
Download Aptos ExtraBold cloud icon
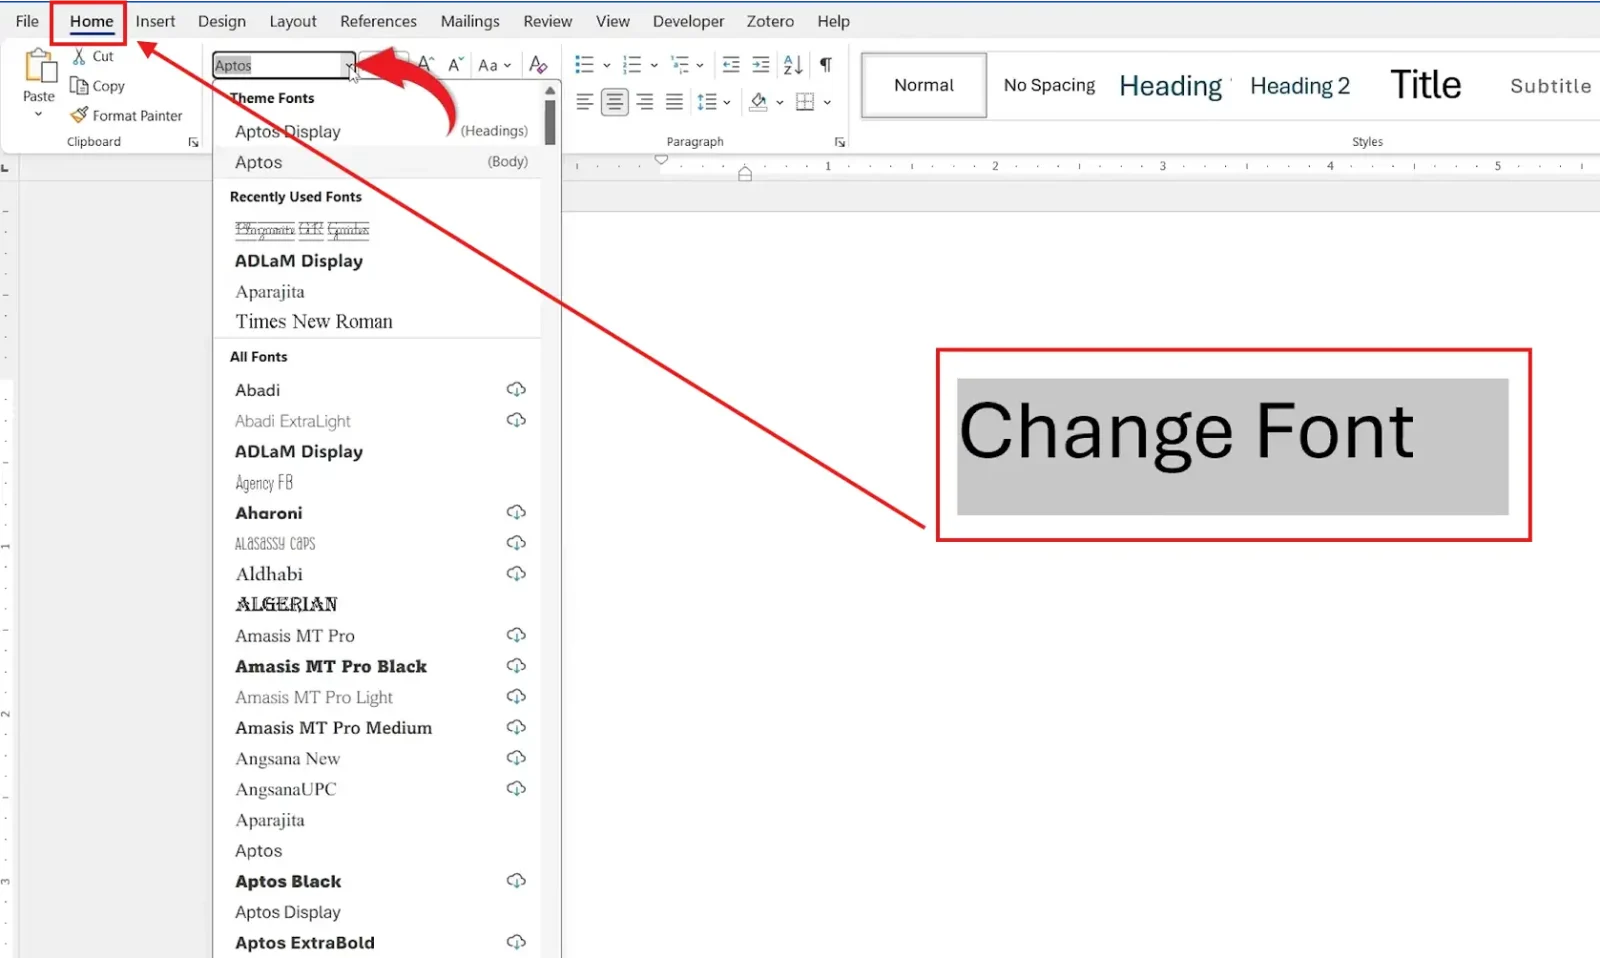tap(516, 941)
